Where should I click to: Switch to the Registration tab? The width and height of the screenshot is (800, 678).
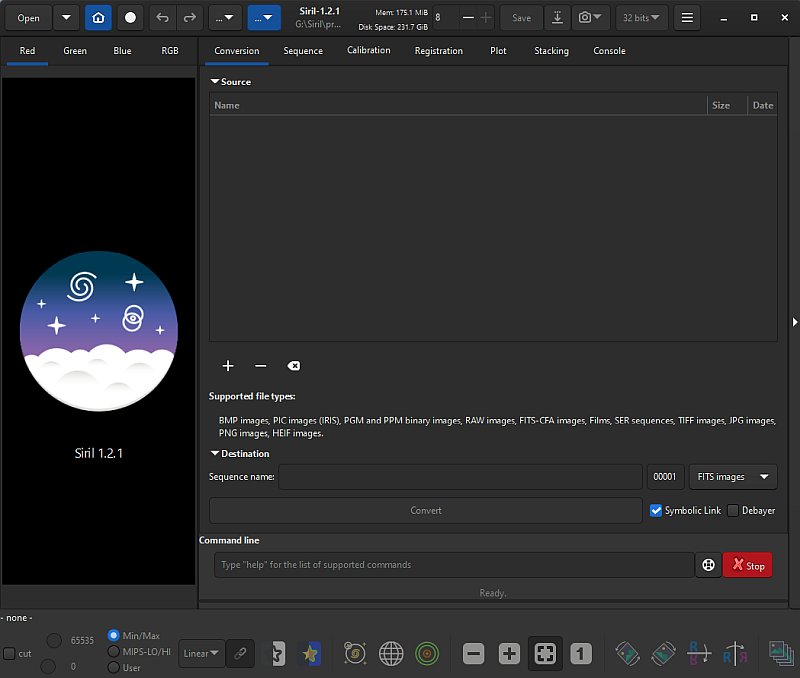[438, 51]
